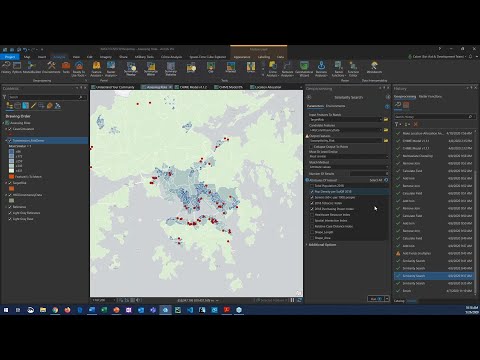This screenshot has height=360, width=480.
Task: Switch Contents to List By Drawing Order
Action: pos(10,106)
